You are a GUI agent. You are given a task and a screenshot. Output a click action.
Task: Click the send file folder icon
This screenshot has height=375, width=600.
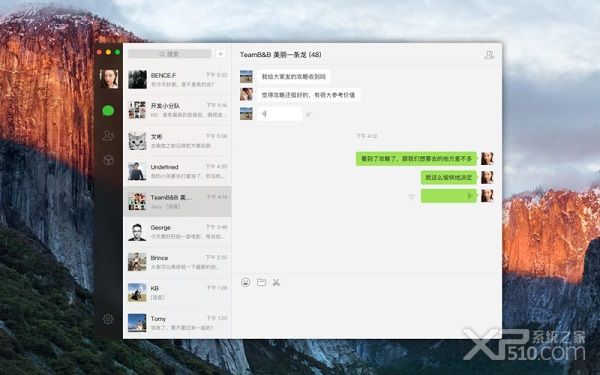(261, 282)
